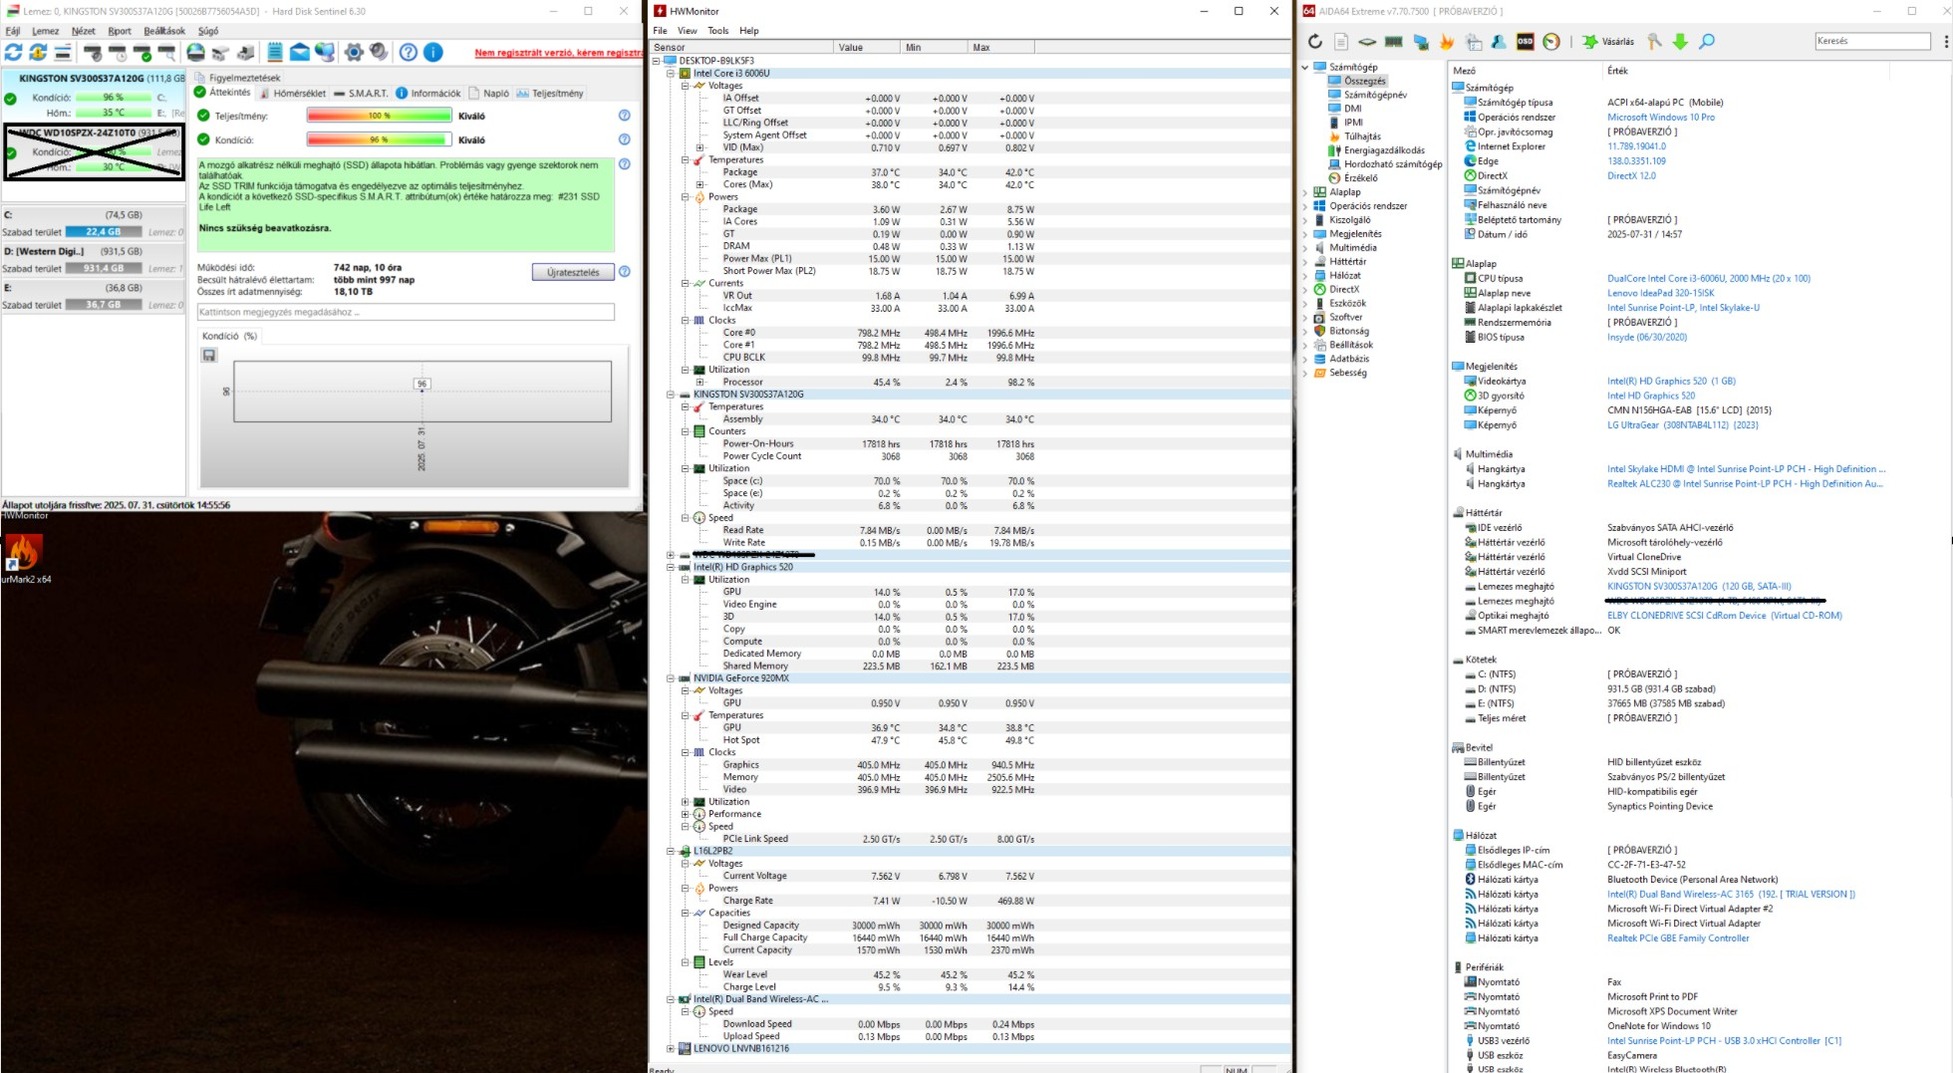Image resolution: width=1953 pixels, height=1073 pixels.
Task: Open the gear configuration icon in Hard Disk Sentinel
Action: (x=354, y=52)
